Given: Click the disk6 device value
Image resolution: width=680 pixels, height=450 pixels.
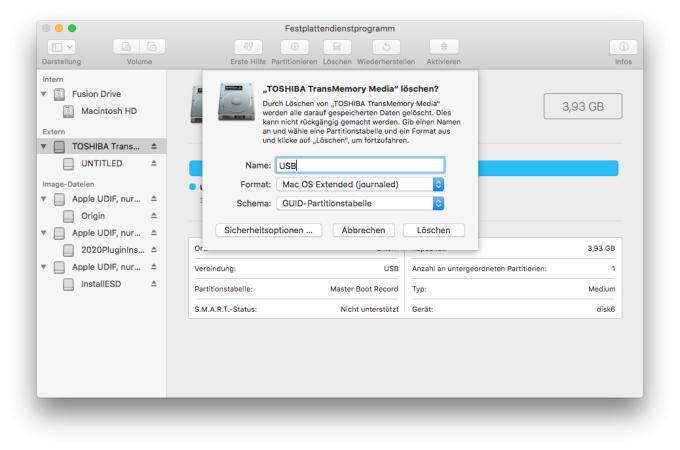Looking at the screenshot, I should (606, 309).
